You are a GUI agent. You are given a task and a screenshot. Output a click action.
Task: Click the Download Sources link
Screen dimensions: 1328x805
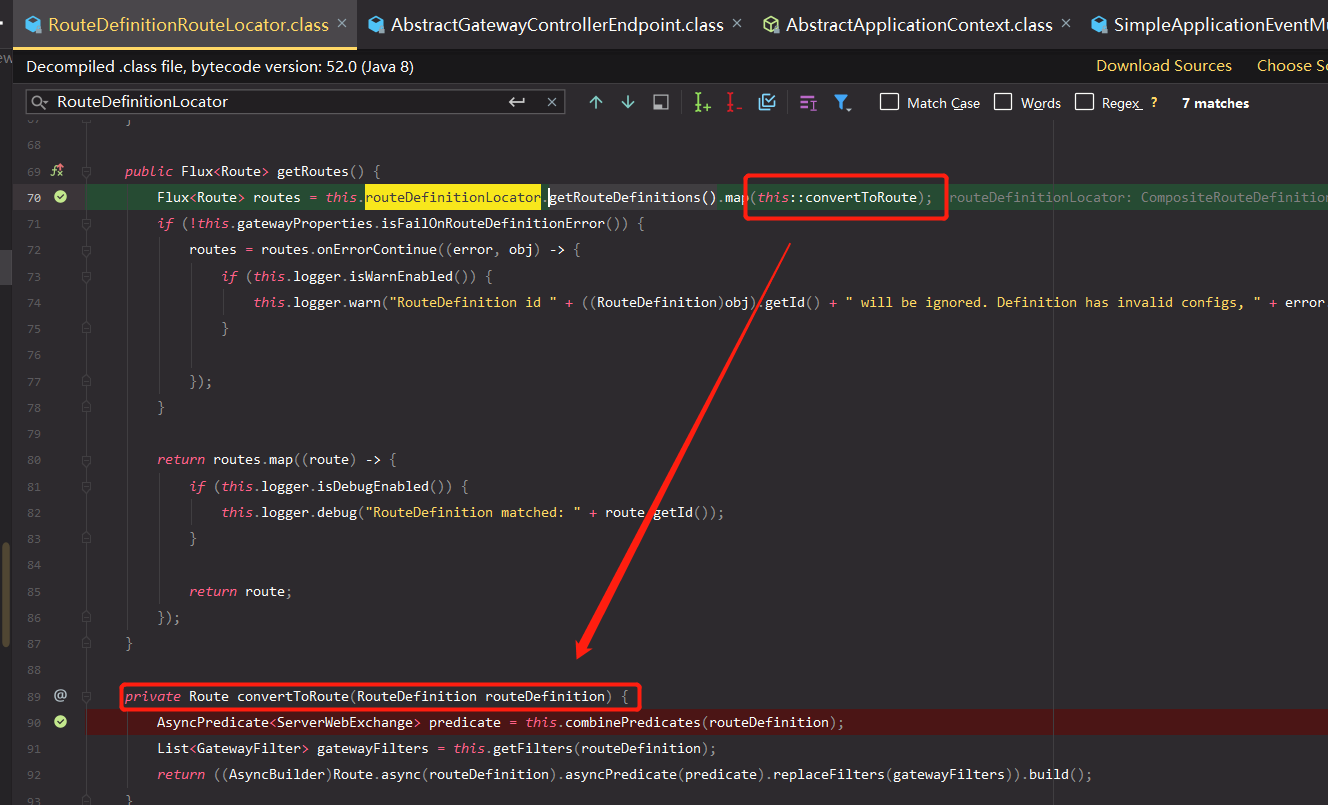pos(1164,66)
